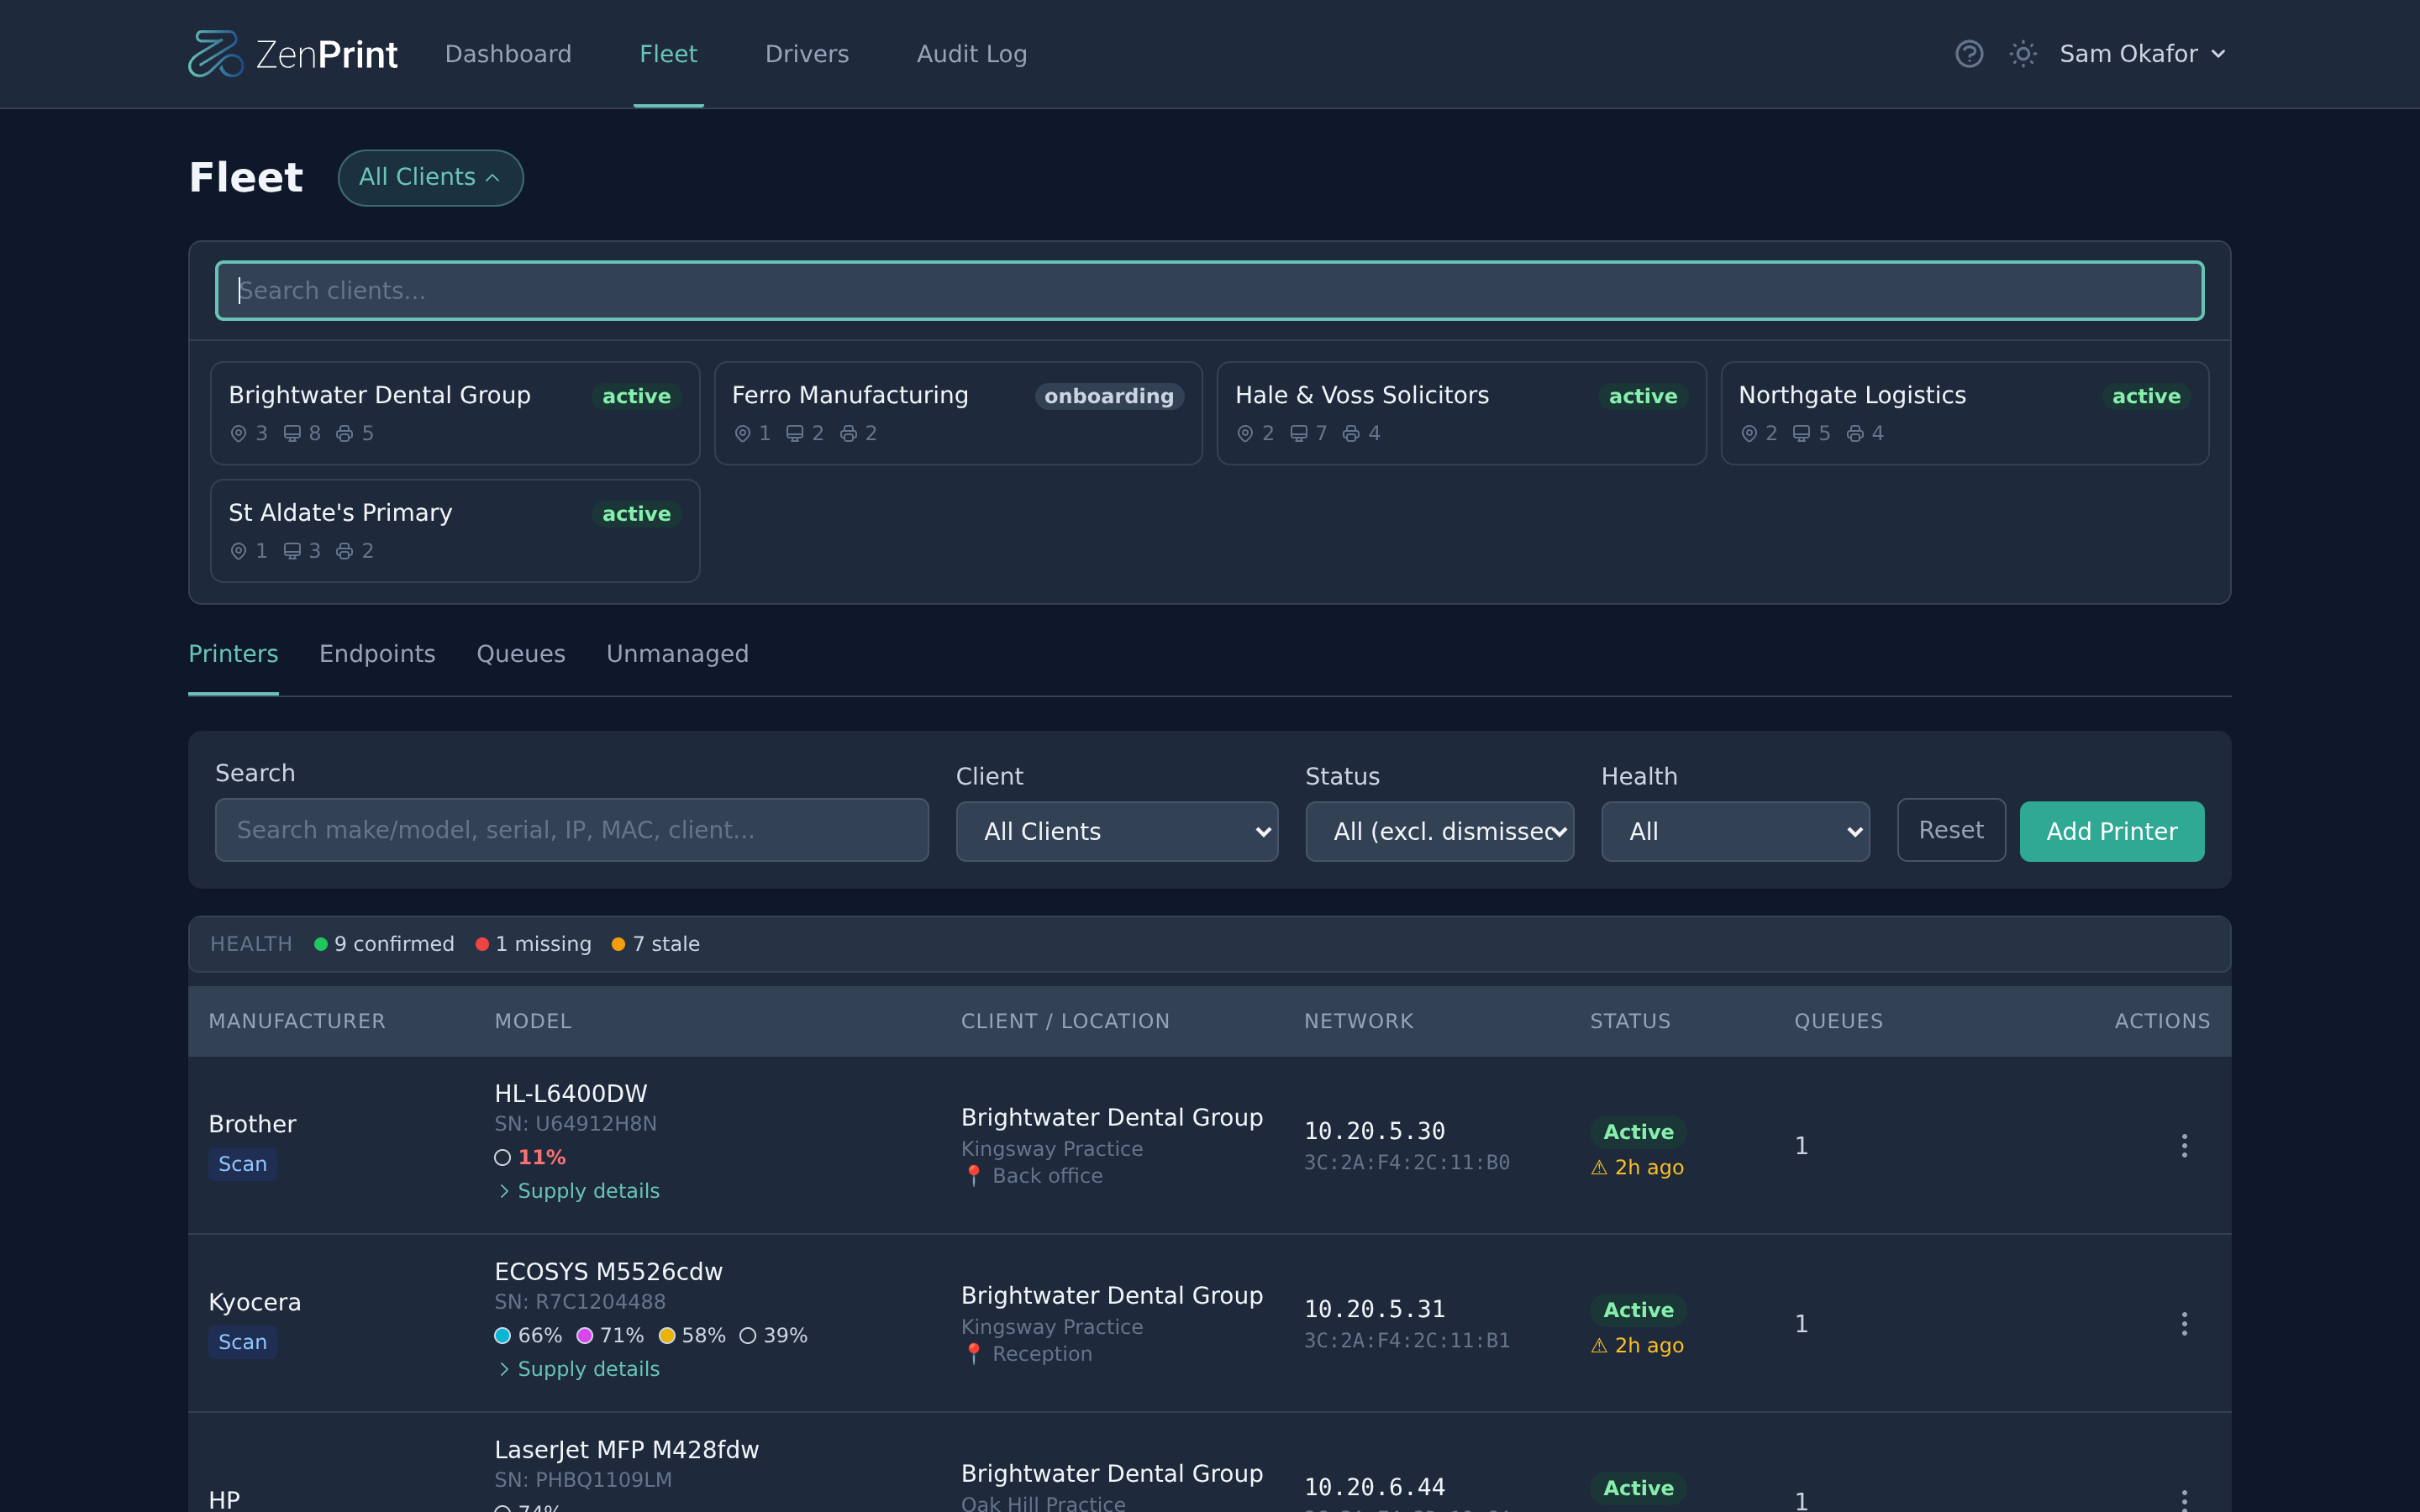Click location pin icon on Brightwater Dental card

238,434
